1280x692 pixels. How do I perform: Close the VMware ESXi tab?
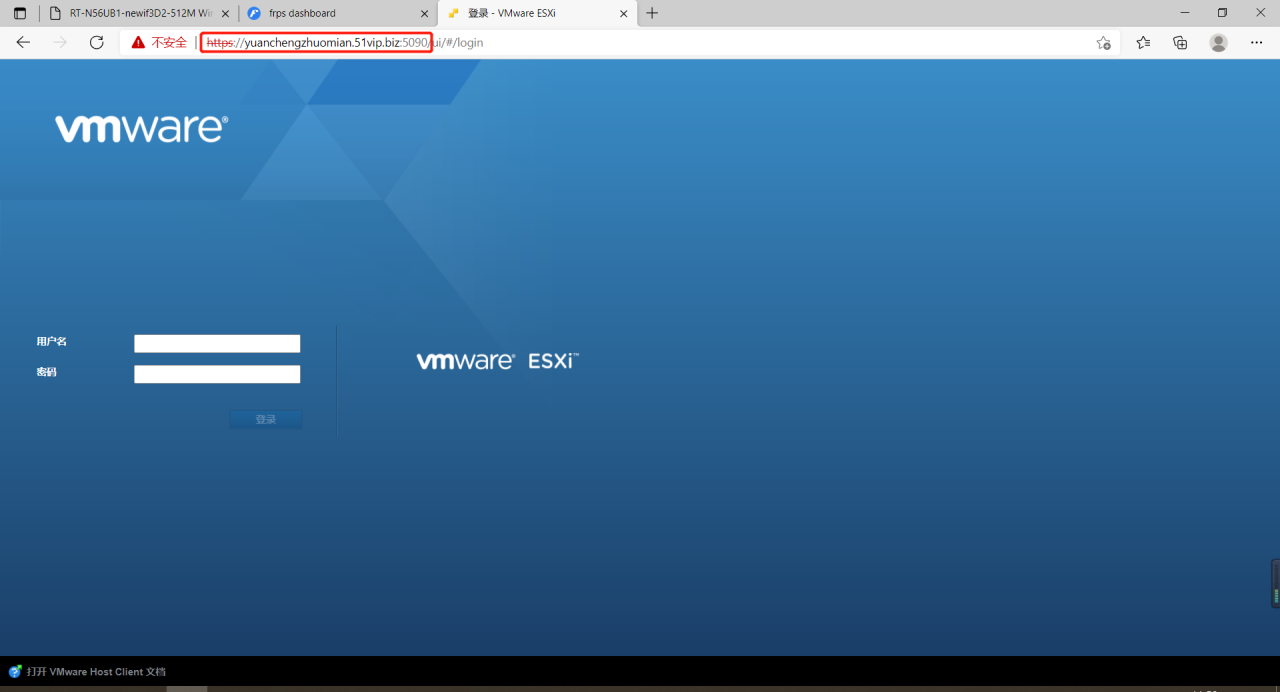624,13
